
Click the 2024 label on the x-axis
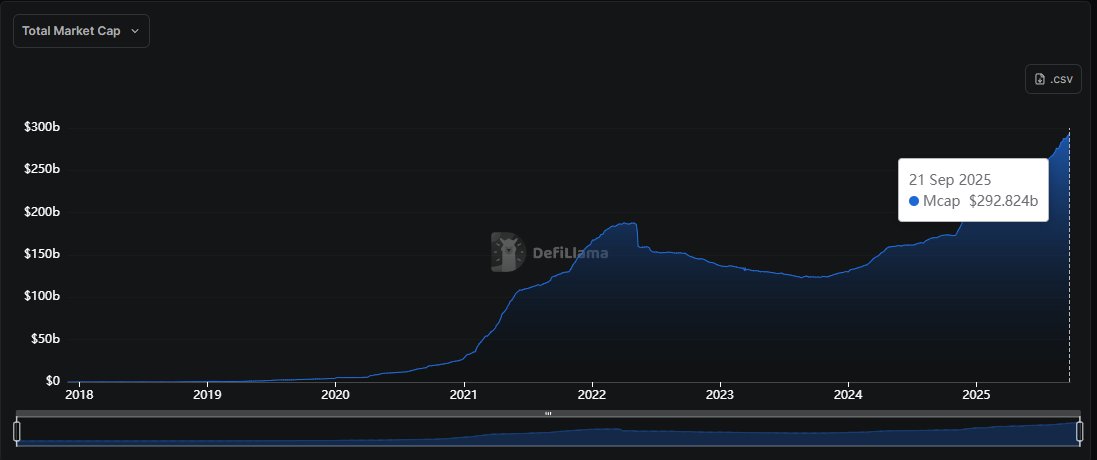(848, 395)
